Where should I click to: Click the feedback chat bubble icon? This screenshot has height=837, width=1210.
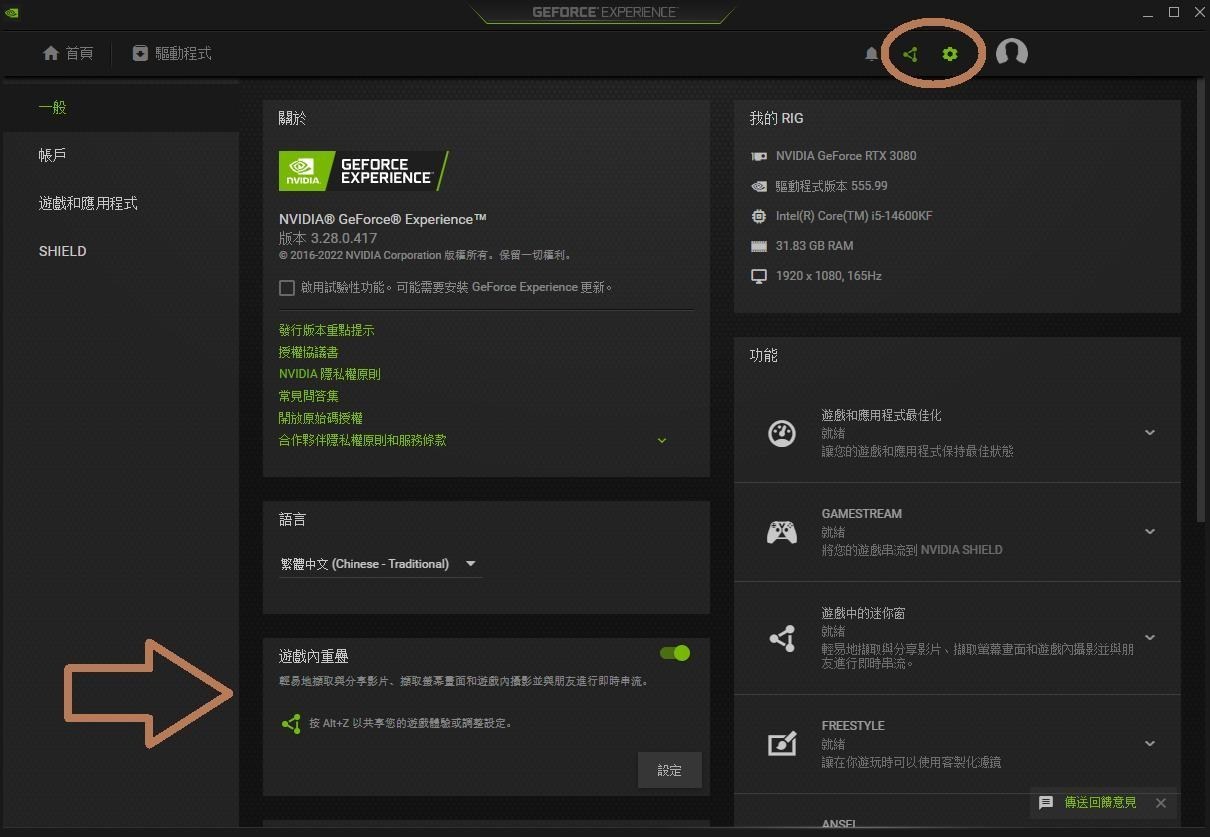[1046, 803]
